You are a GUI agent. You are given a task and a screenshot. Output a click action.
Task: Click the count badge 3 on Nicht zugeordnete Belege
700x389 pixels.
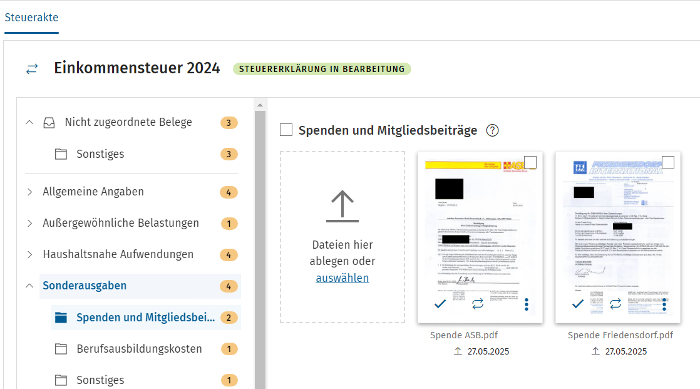tap(229, 123)
